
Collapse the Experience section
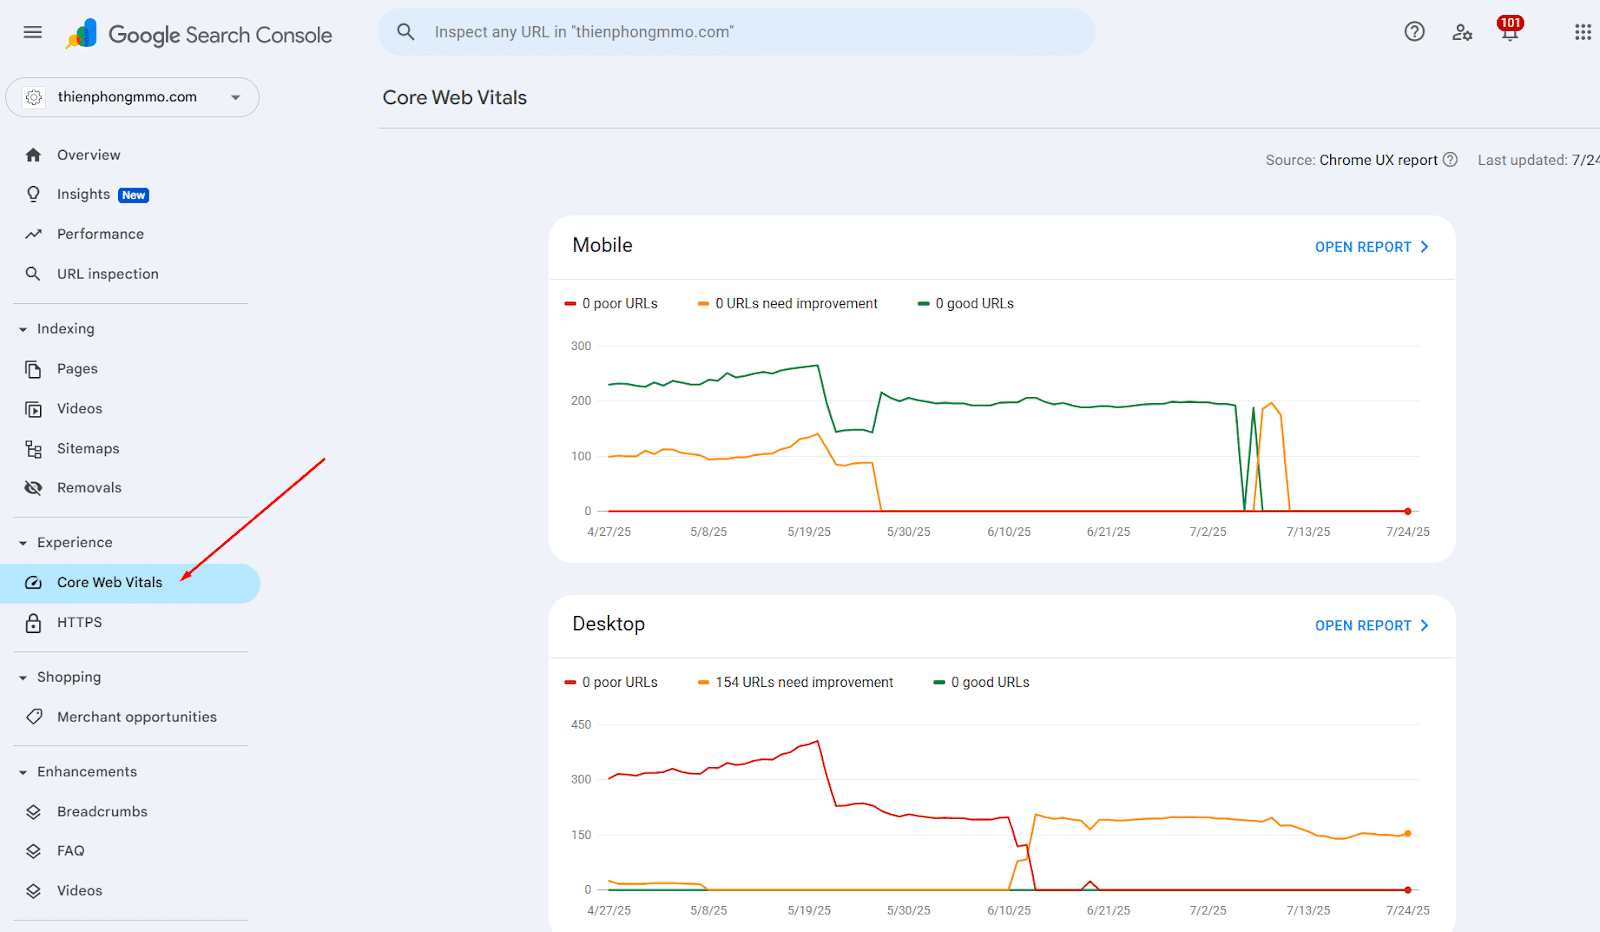23,543
